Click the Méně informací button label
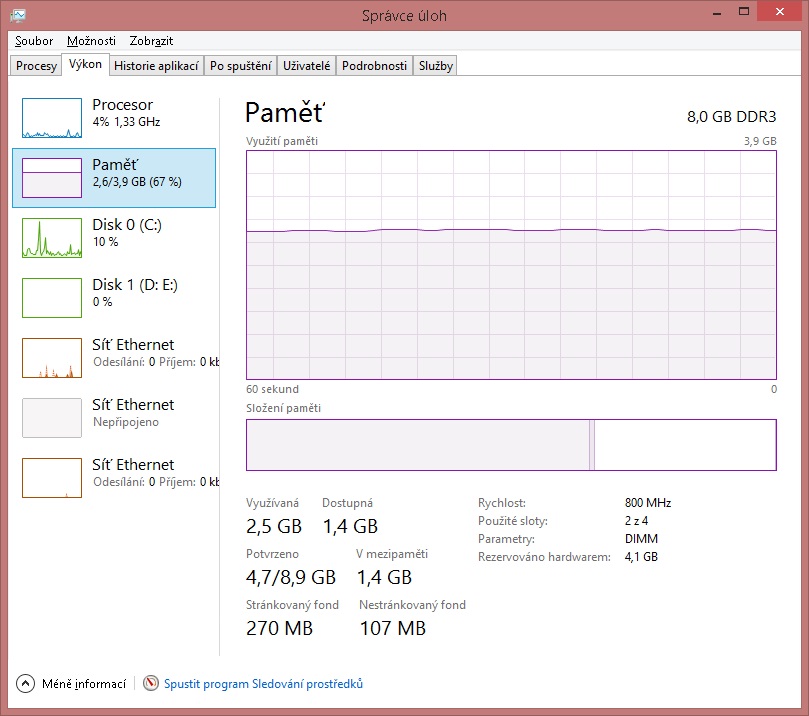 [84, 684]
